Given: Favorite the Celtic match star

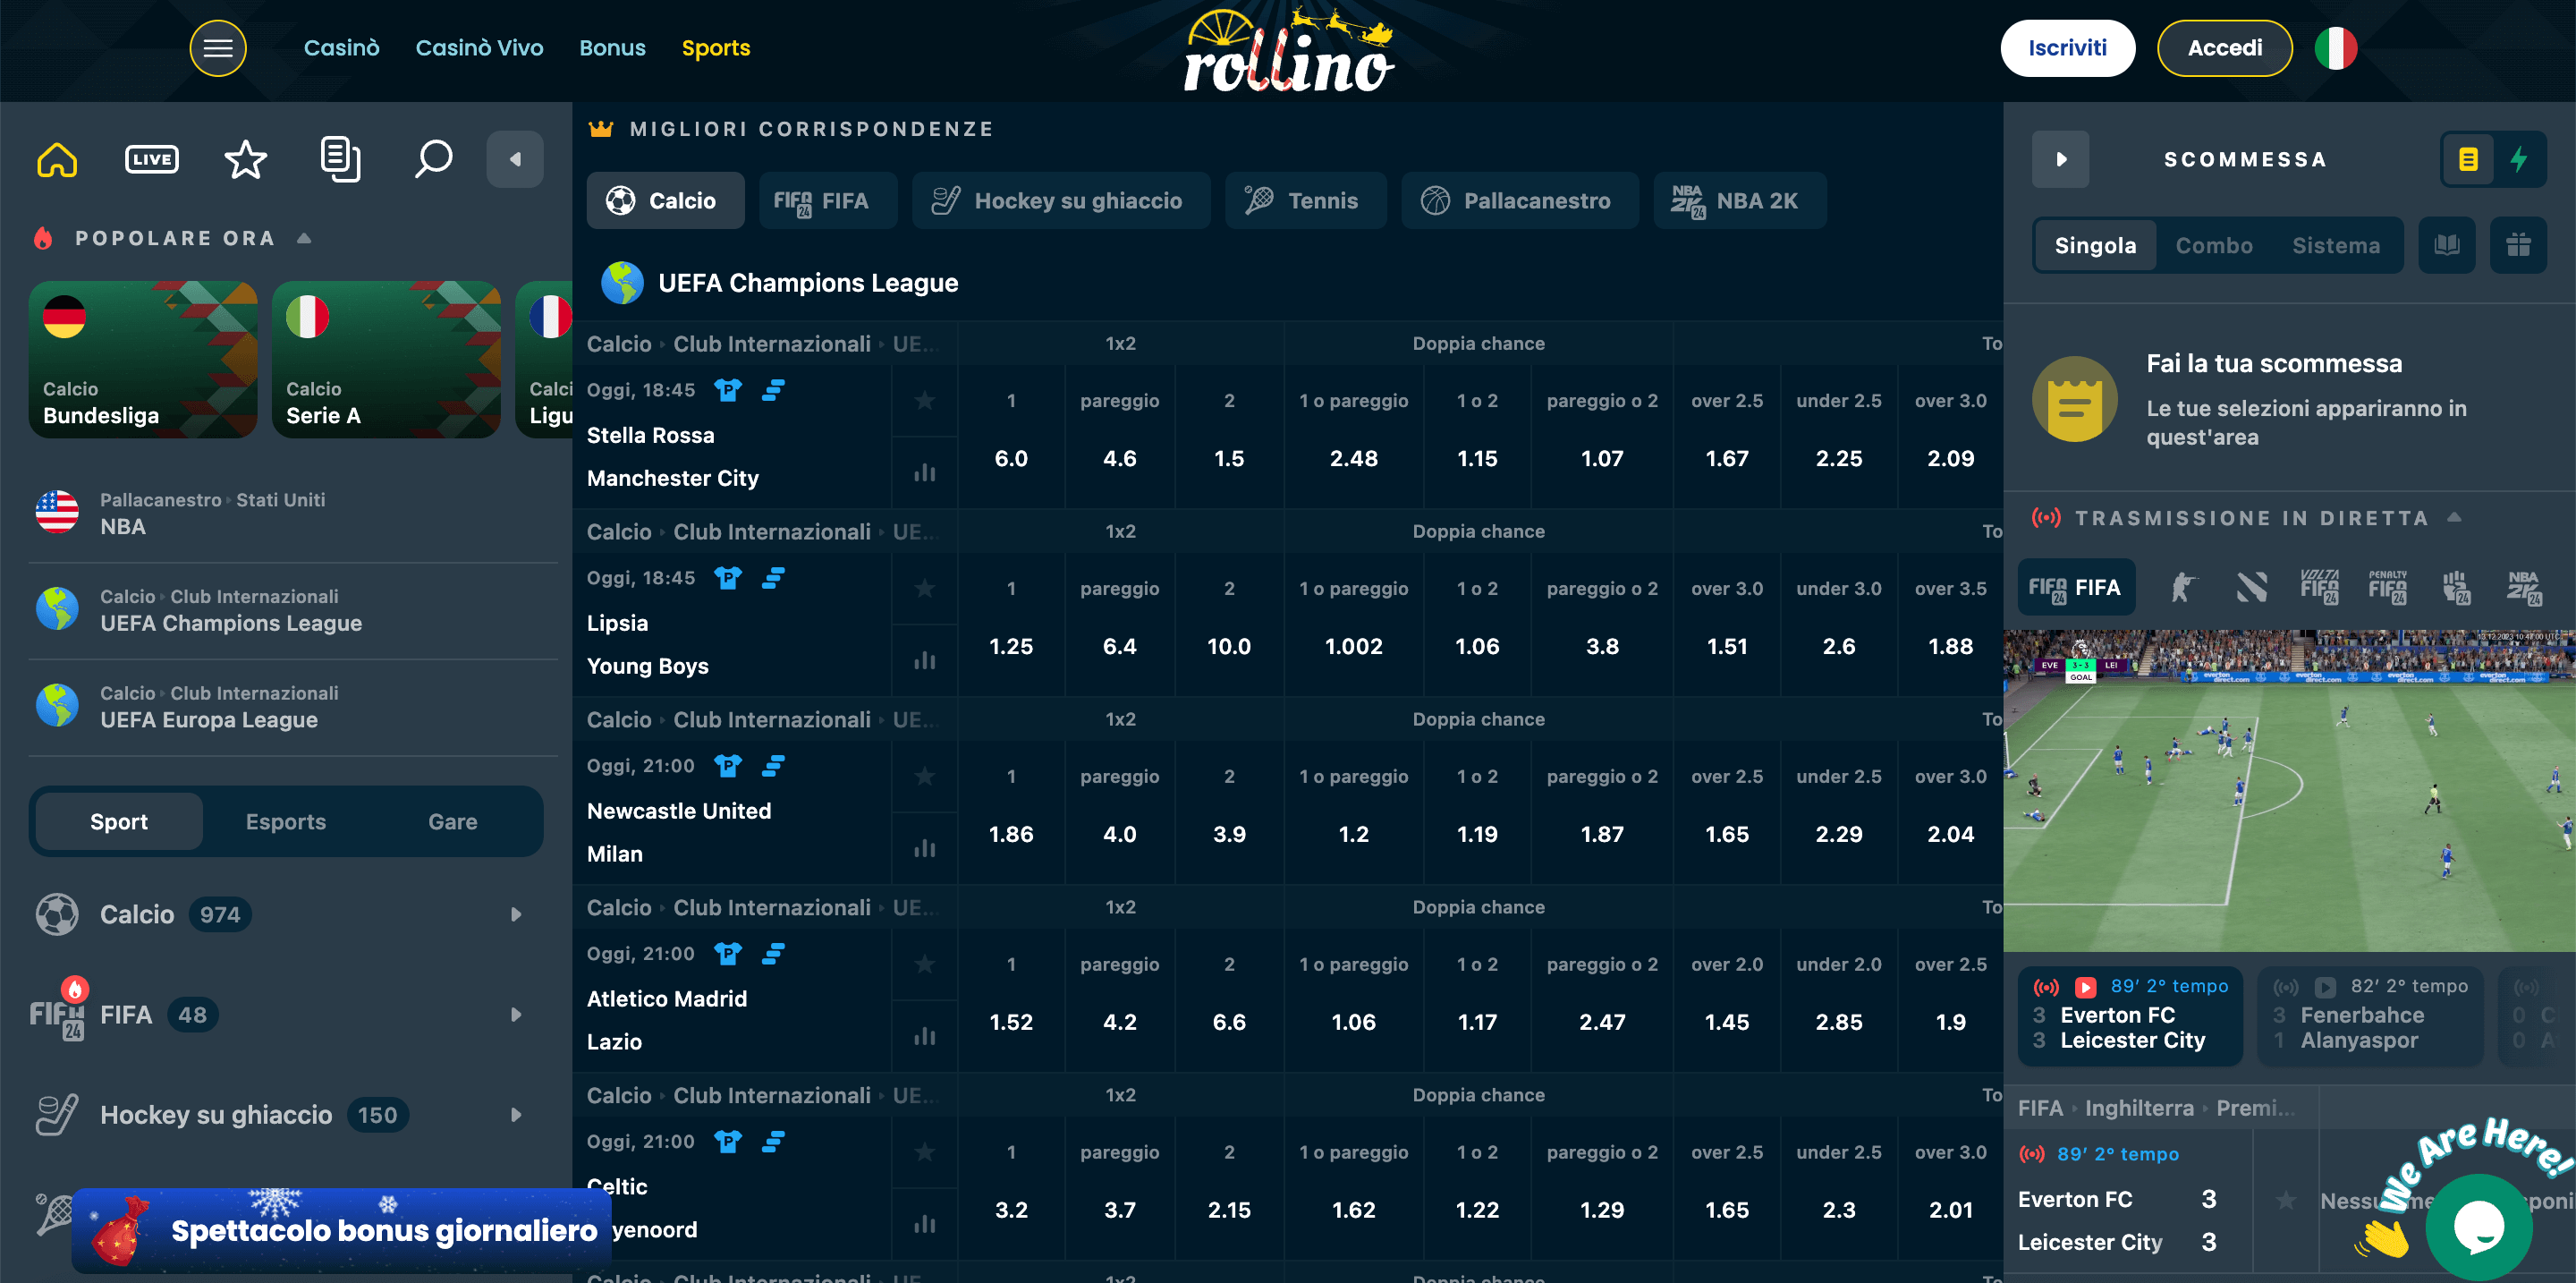Looking at the screenshot, I should click(x=925, y=1152).
